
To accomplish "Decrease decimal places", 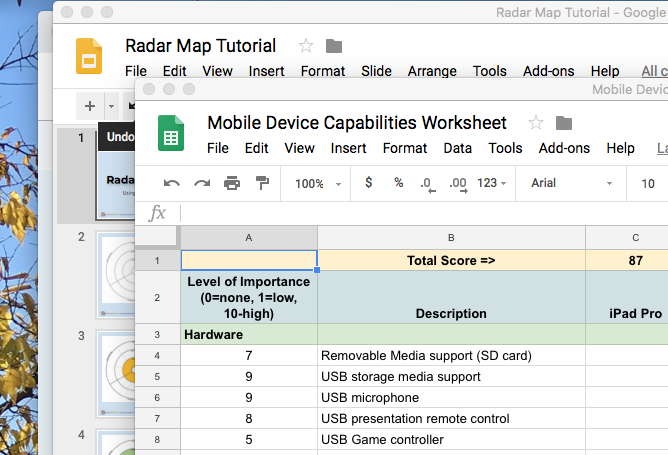I will tap(427, 184).
